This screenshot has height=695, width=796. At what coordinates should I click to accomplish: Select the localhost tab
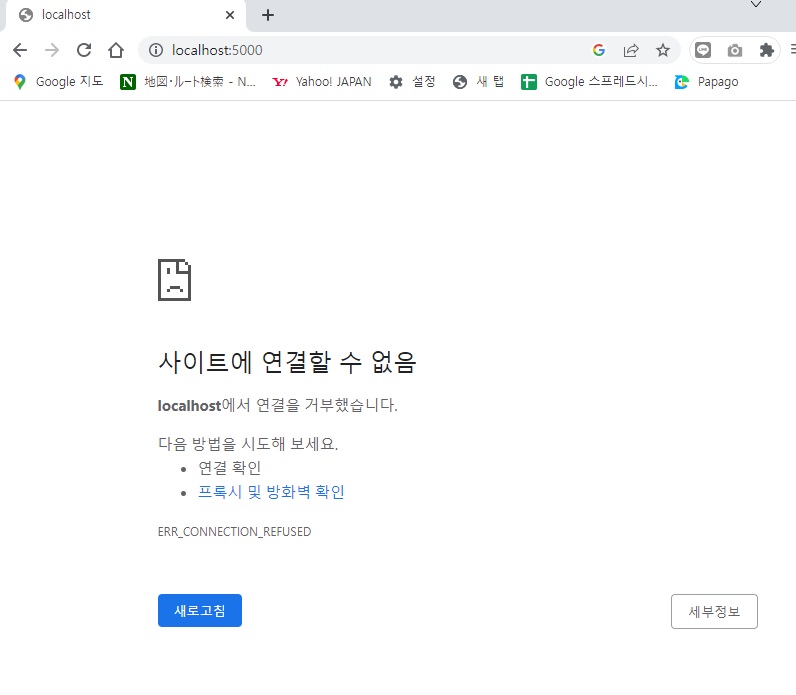126,15
